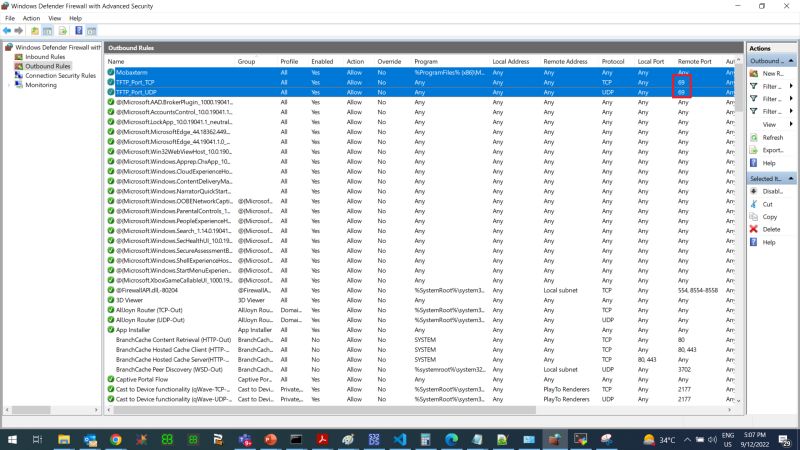
Task: Select AllJoyn Router (TCP-Out) rule
Action: pos(420,310)
